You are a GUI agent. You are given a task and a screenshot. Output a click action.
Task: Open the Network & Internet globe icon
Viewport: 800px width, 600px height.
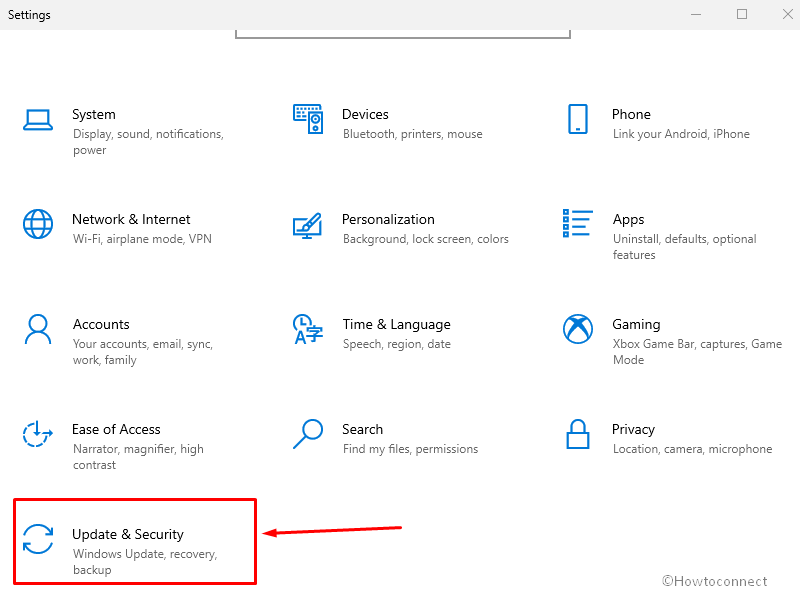coord(38,224)
